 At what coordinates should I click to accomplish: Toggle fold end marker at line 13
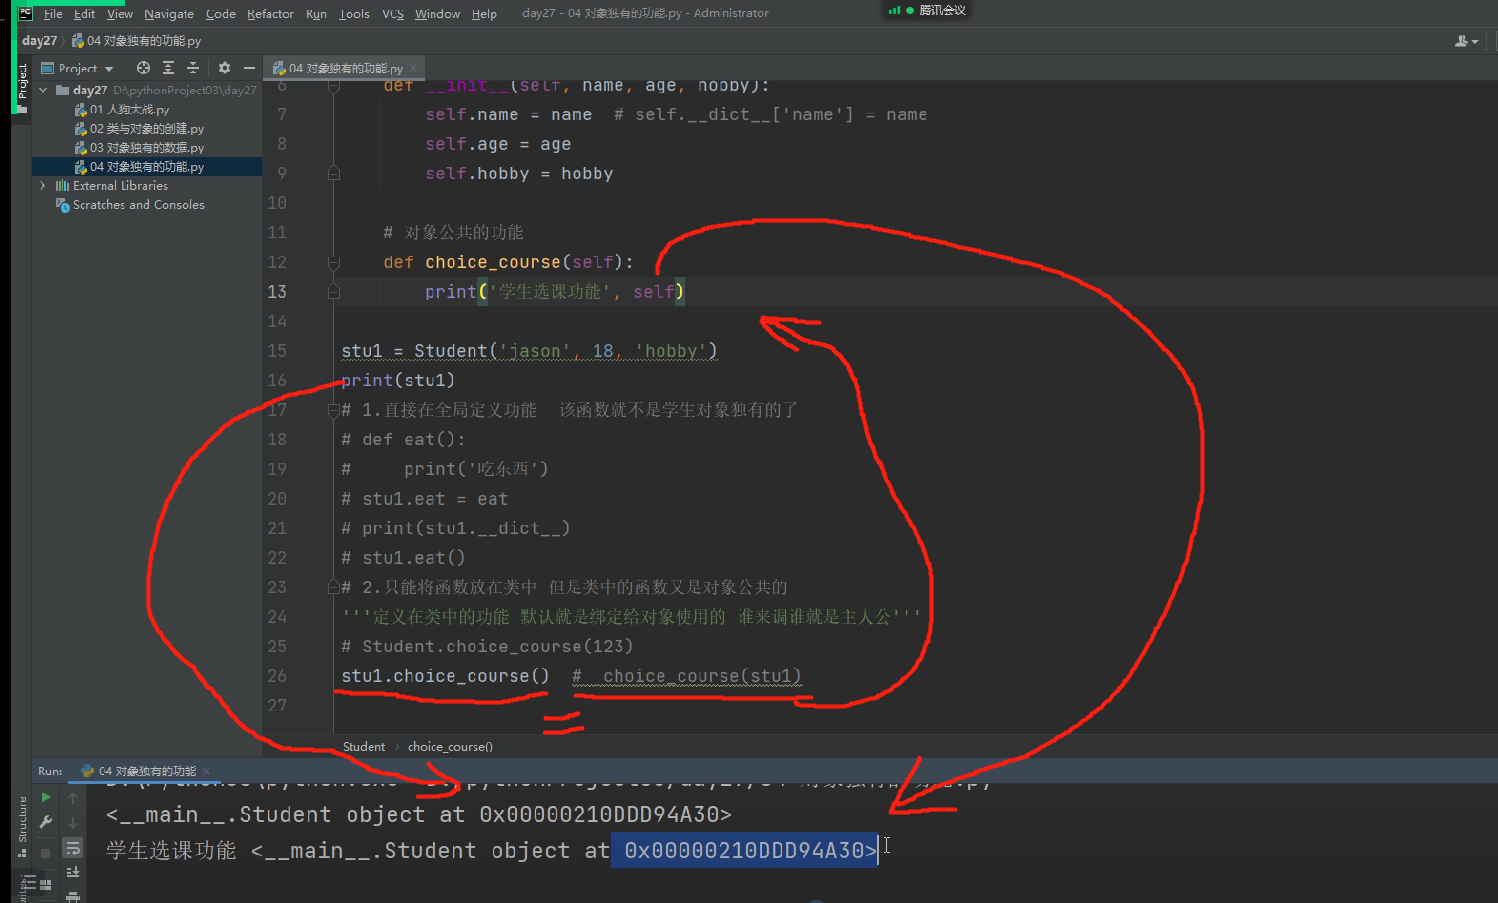click(x=334, y=292)
